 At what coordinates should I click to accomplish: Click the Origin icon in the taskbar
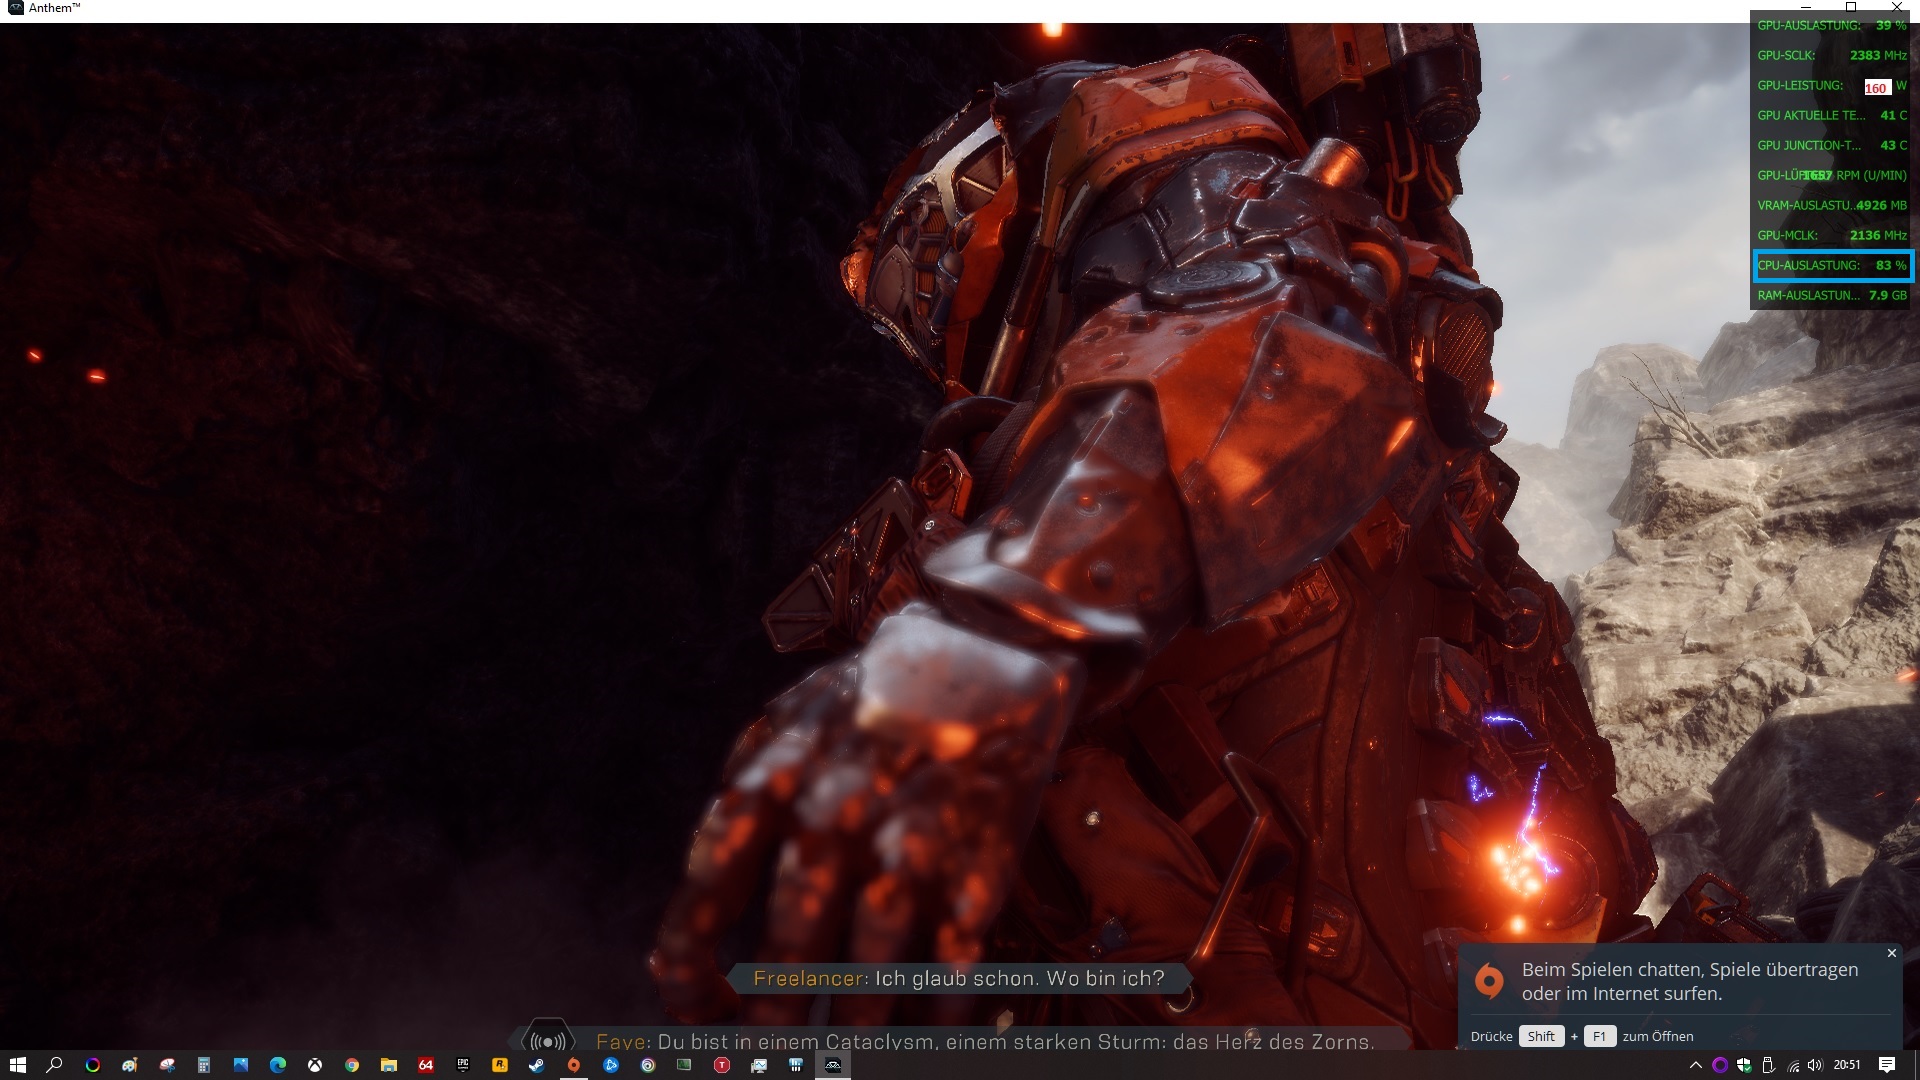point(573,1065)
